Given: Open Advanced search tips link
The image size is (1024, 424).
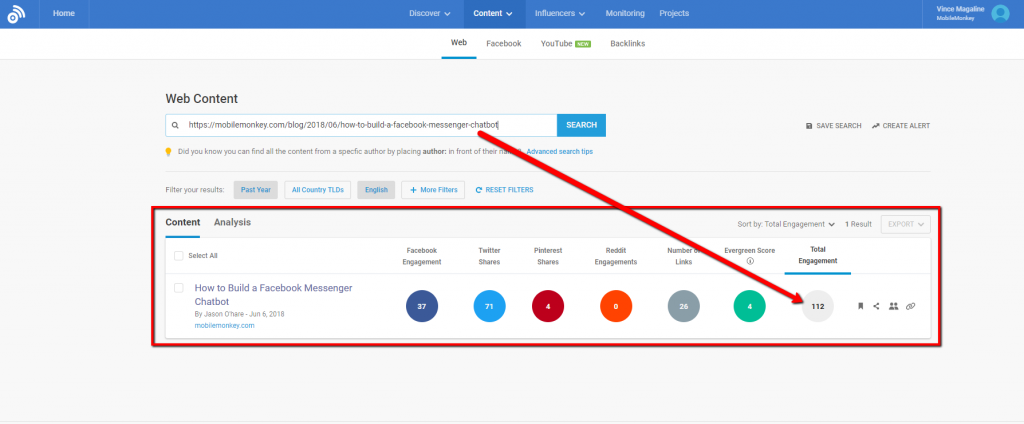Looking at the screenshot, I should click(x=560, y=152).
